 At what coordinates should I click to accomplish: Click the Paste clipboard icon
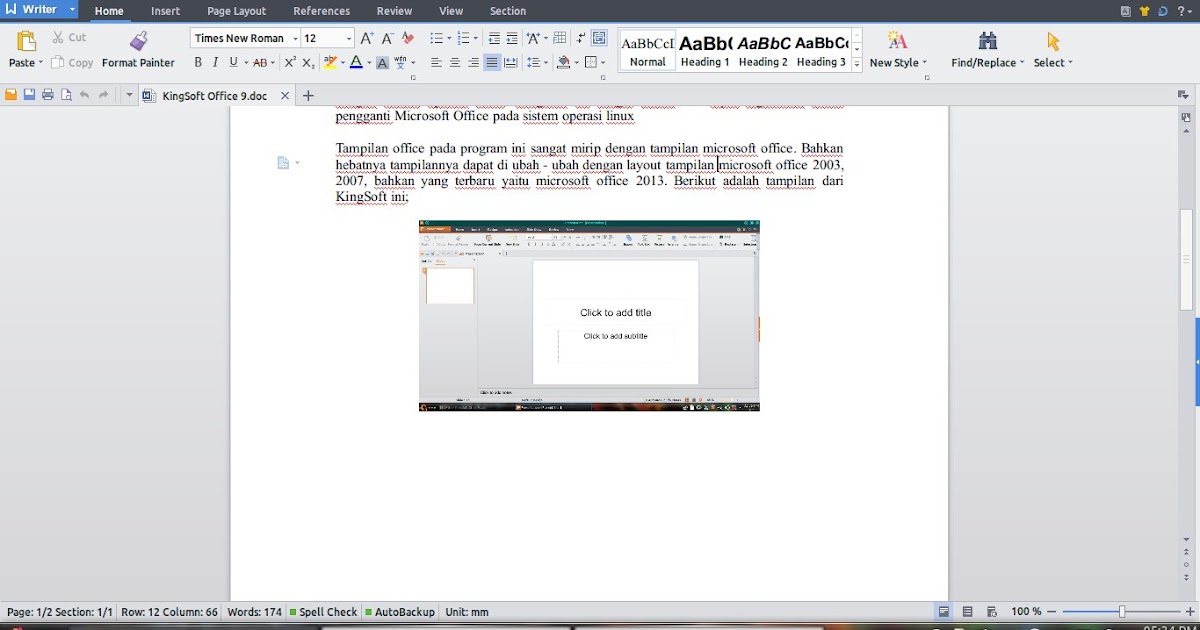[26, 40]
